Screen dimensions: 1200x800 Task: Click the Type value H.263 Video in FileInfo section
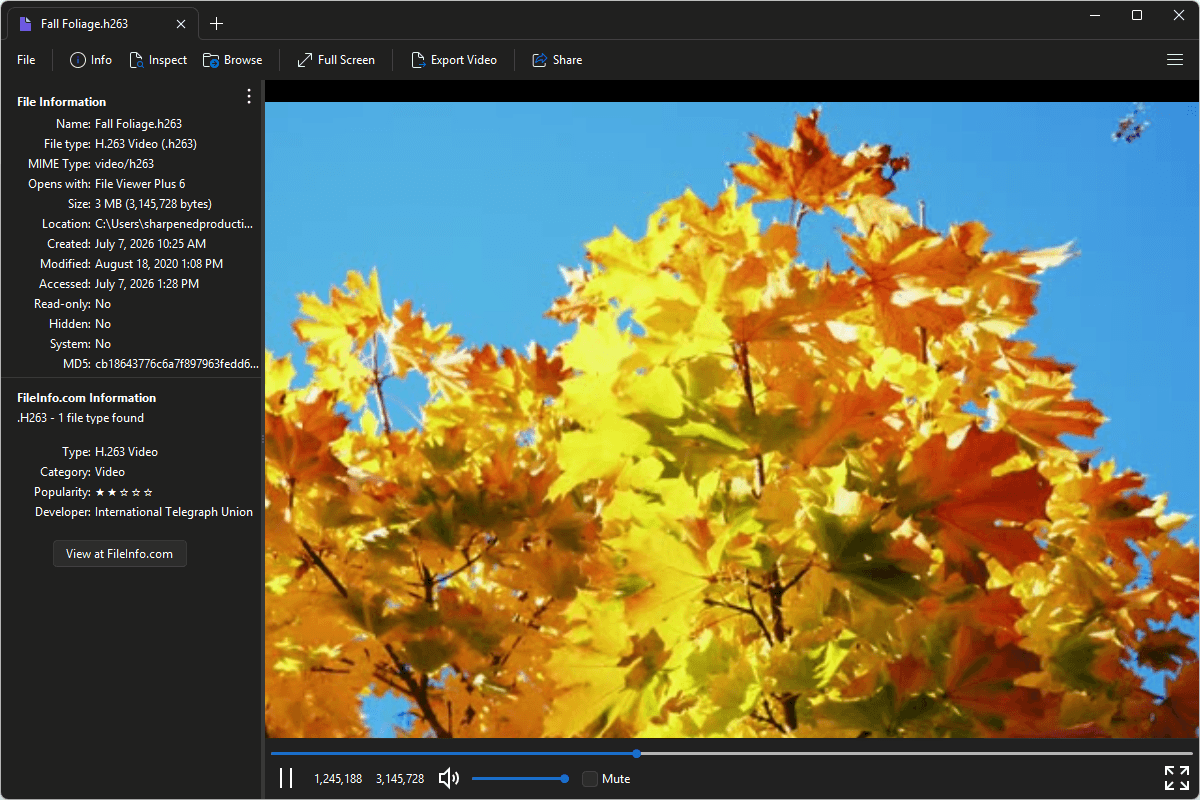[127, 452]
